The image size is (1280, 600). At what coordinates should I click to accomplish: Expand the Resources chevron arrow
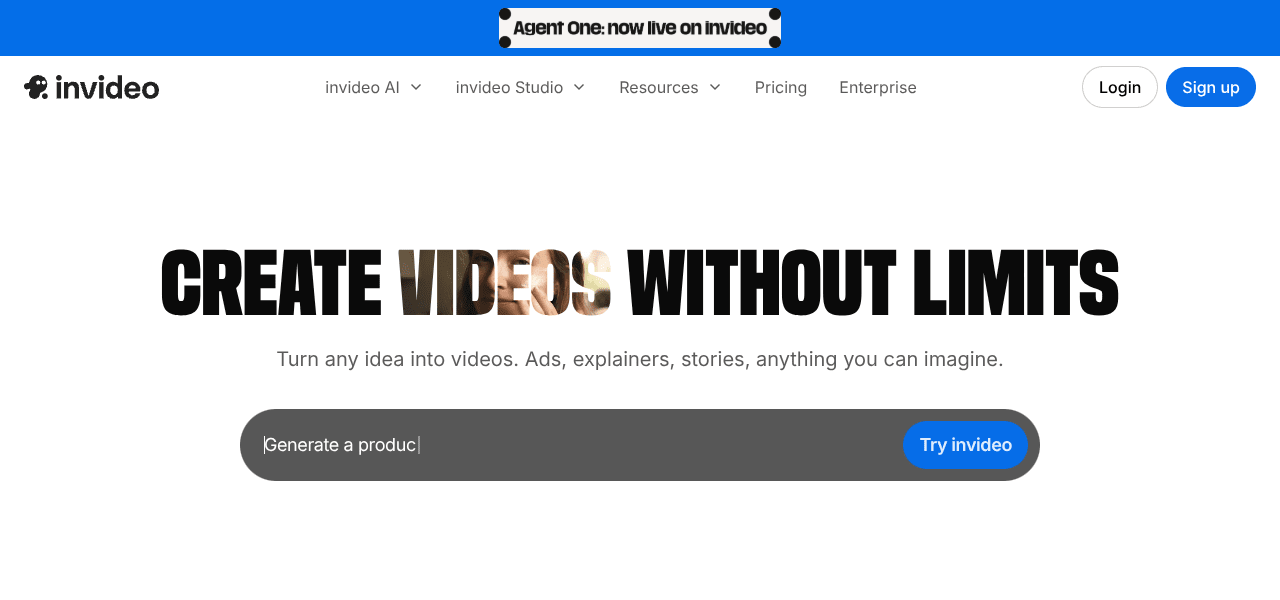click(715, 87)
